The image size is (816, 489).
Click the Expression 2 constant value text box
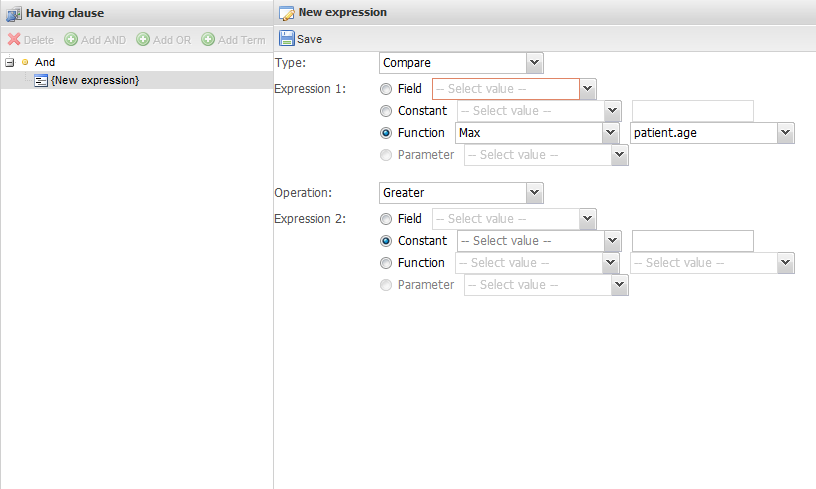click(693, 241)
